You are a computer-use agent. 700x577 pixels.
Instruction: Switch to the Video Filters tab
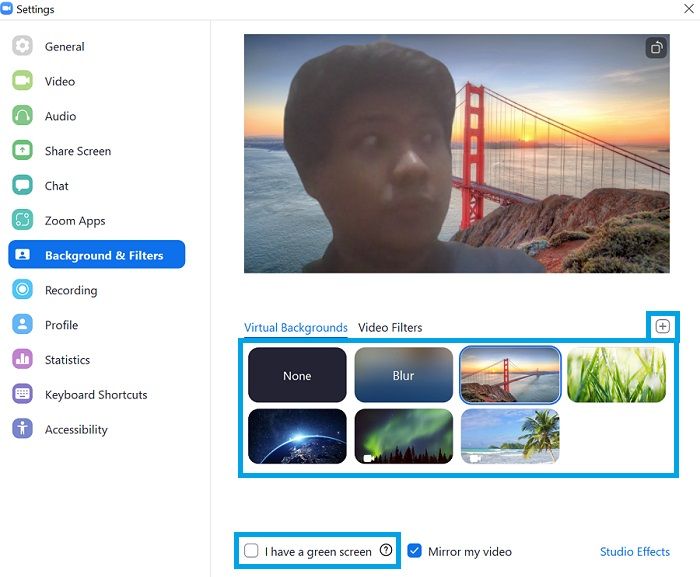pyautogui.click(x=390, y=328)
